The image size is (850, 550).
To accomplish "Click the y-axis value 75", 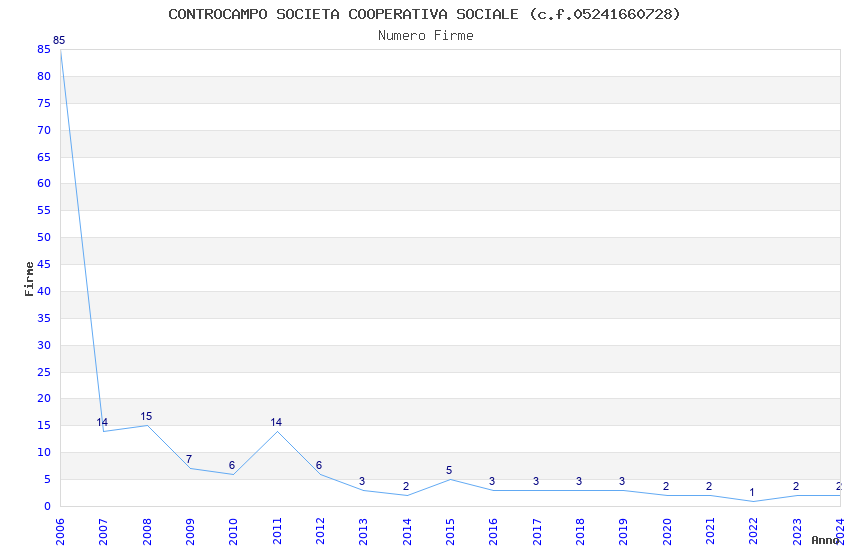I will 44,103.
